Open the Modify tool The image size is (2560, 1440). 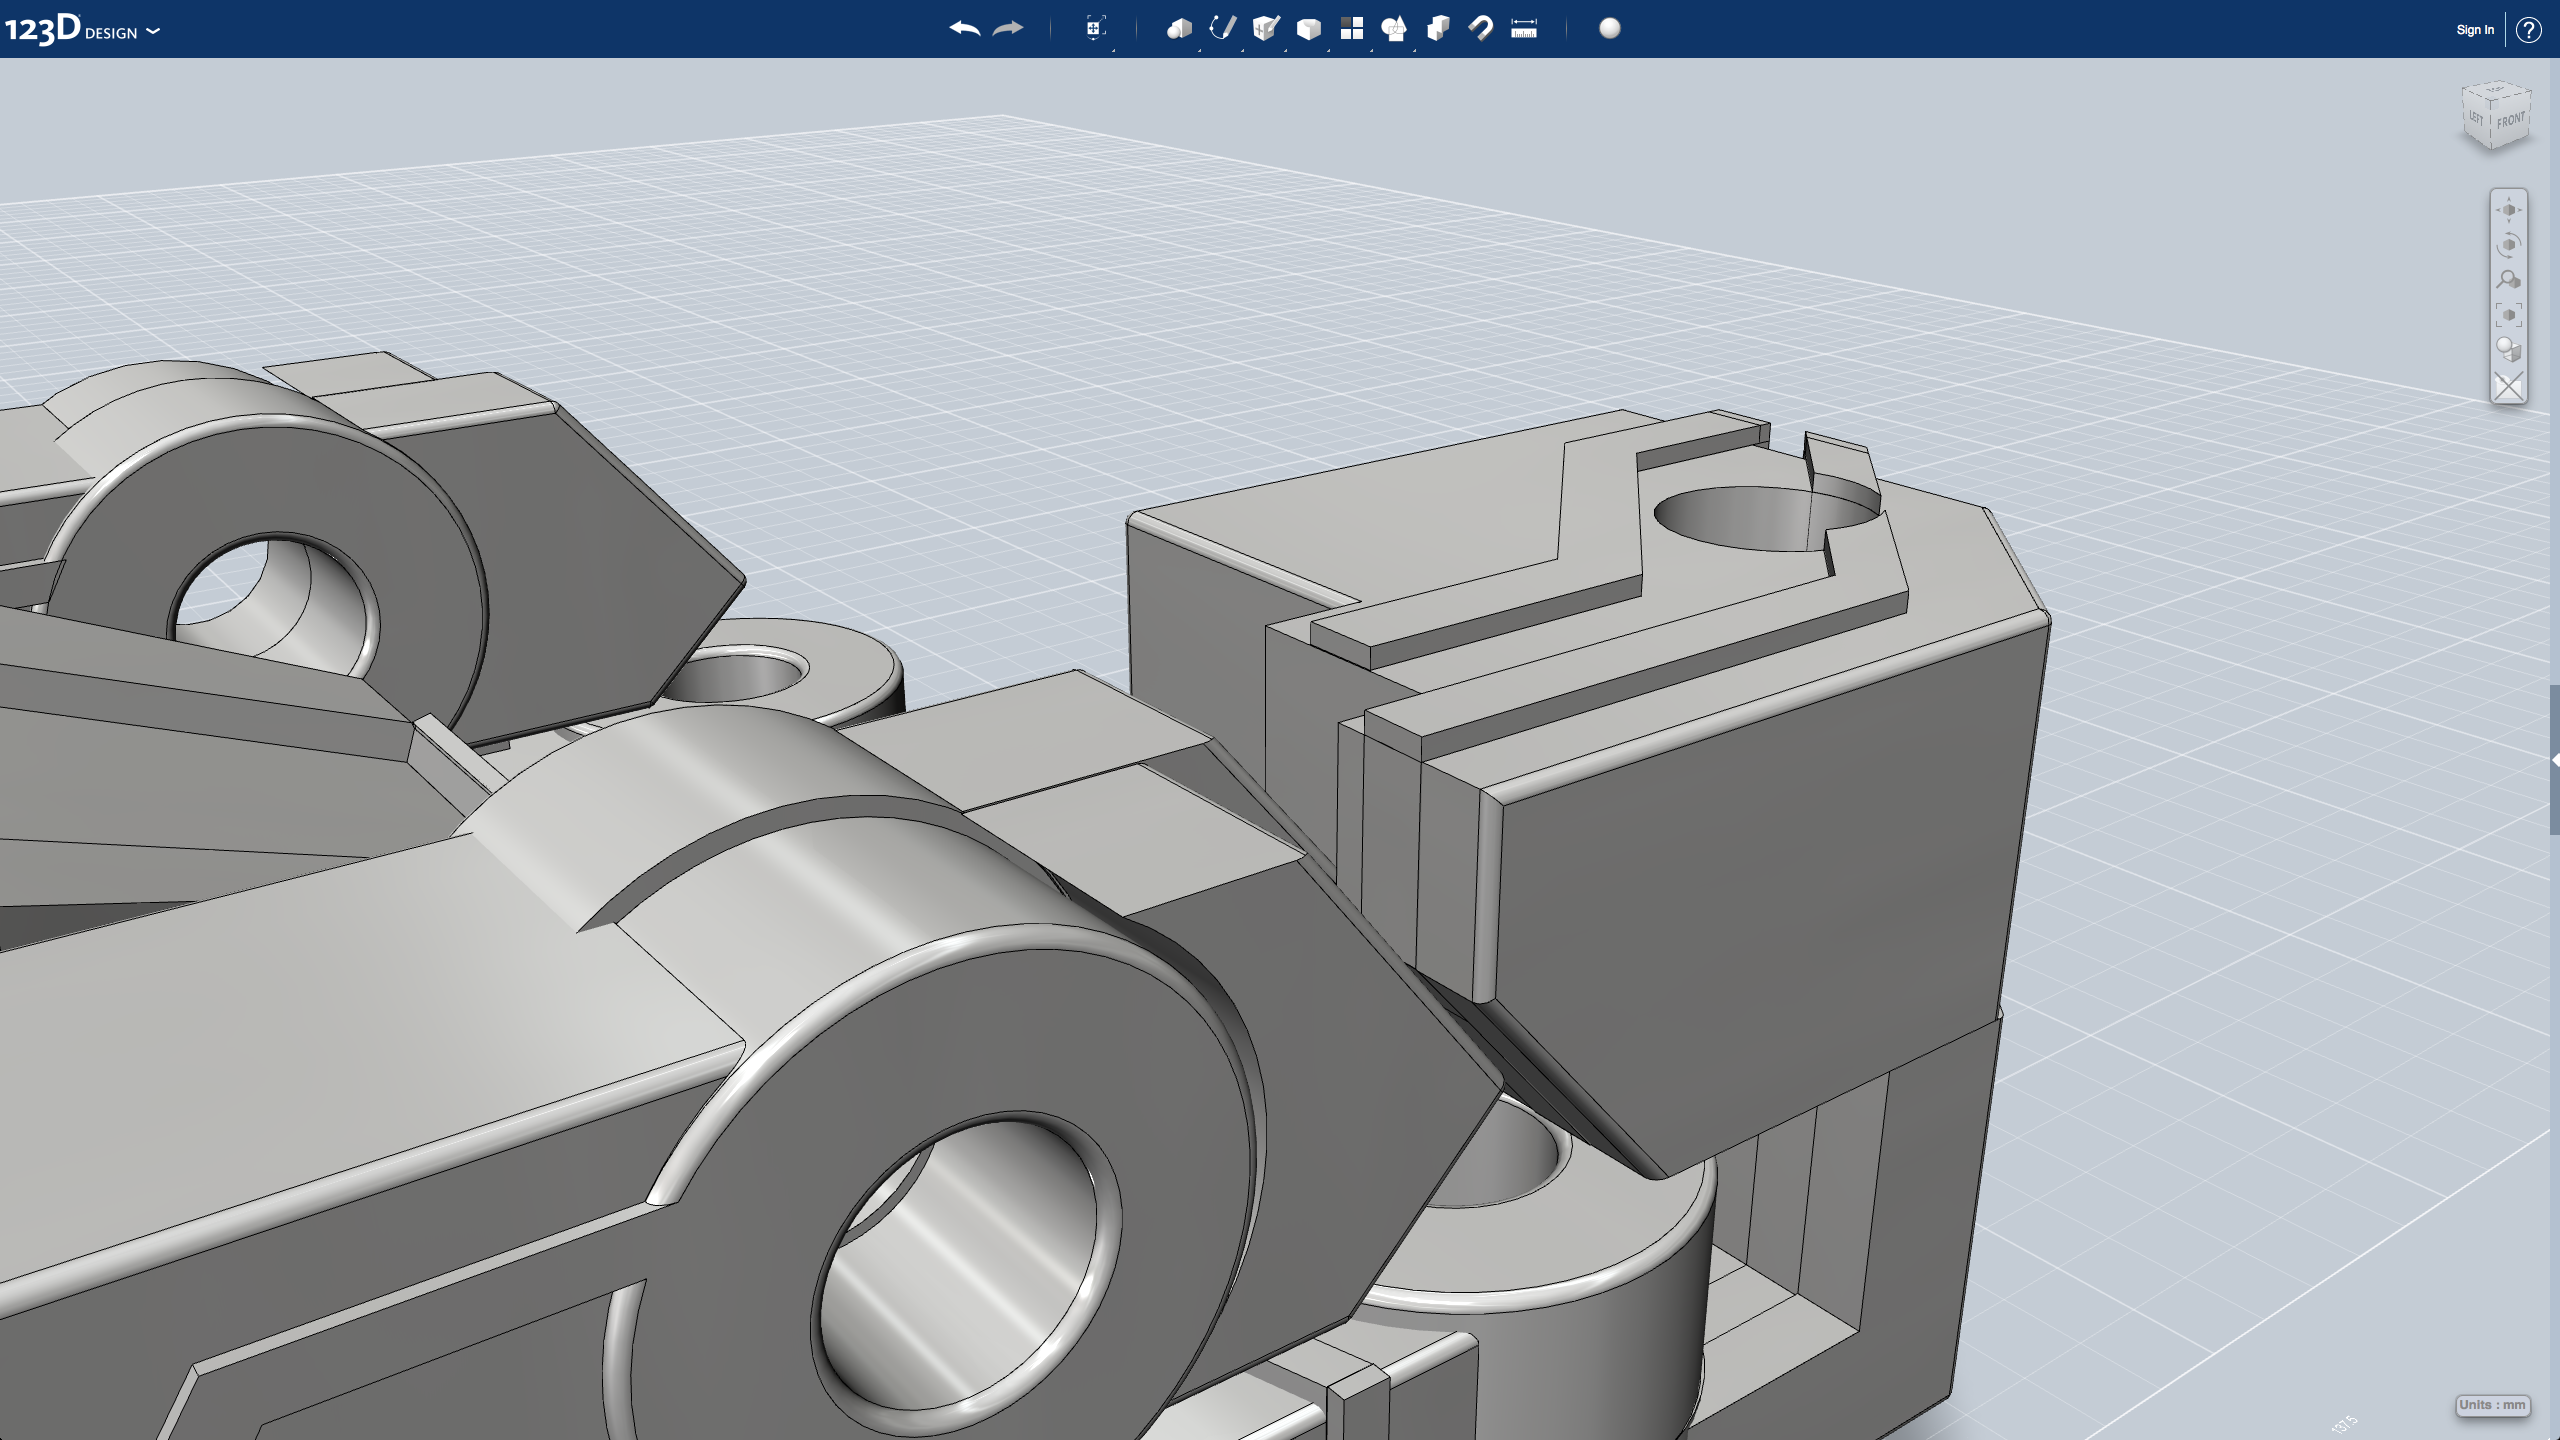[x=1309, y=29]
